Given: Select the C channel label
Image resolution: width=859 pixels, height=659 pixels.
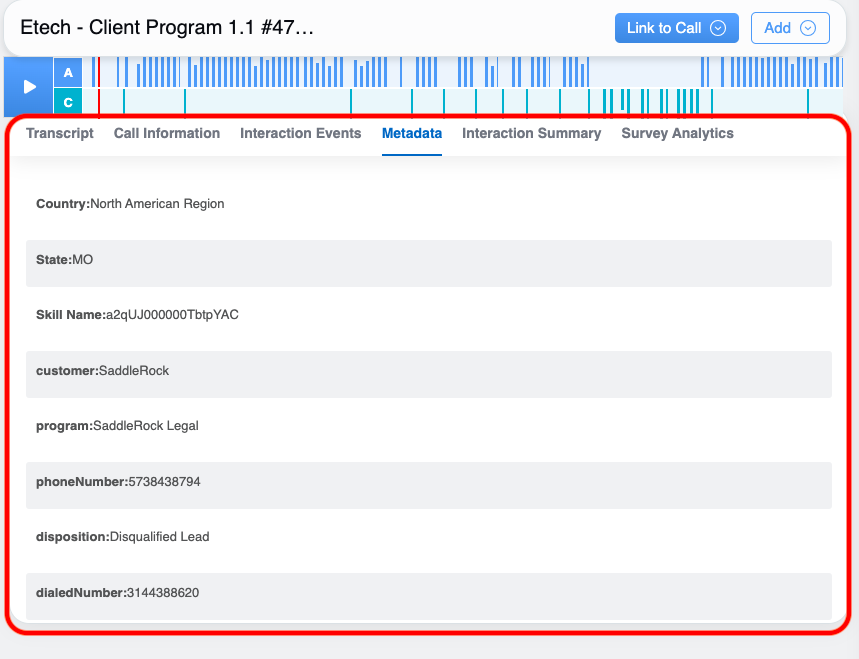Looking at the screenshot, I should (68, 102).
